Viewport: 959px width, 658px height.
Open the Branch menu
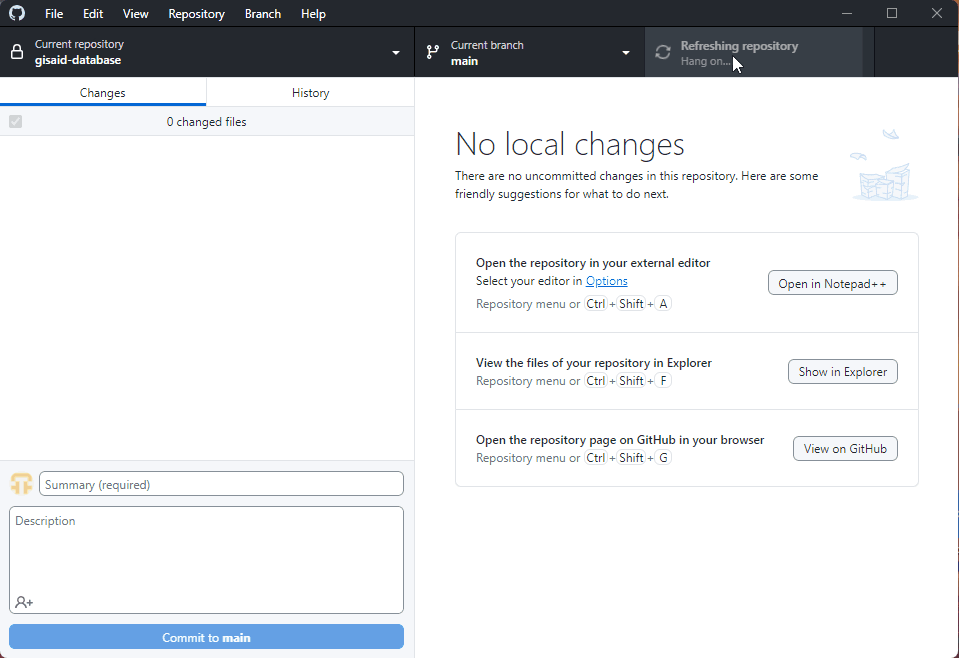(x=262, y=13)
